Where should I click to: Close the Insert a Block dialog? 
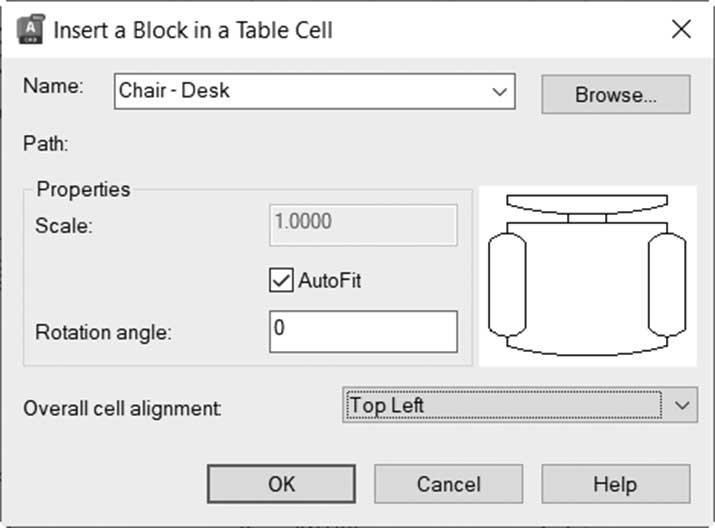click(x=681, y=30)
